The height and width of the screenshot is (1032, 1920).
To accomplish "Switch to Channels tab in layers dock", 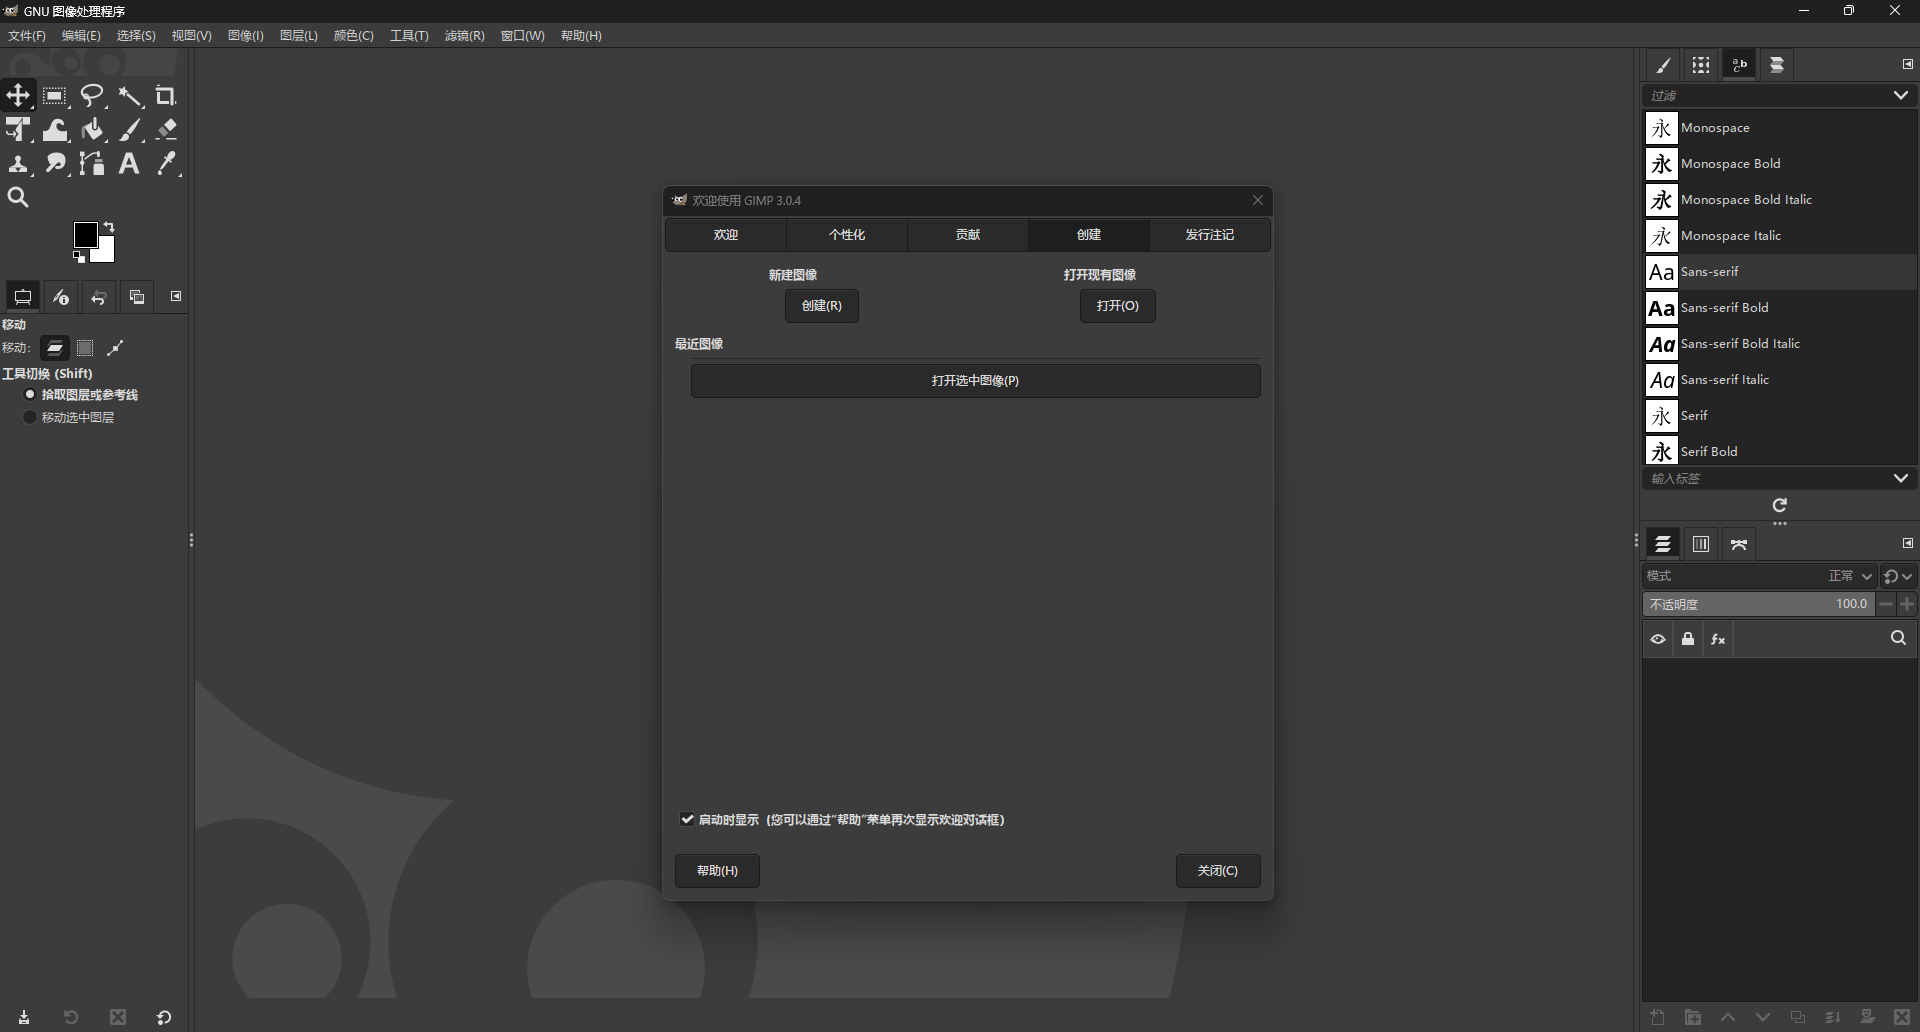I will [x=1701, y=544].
